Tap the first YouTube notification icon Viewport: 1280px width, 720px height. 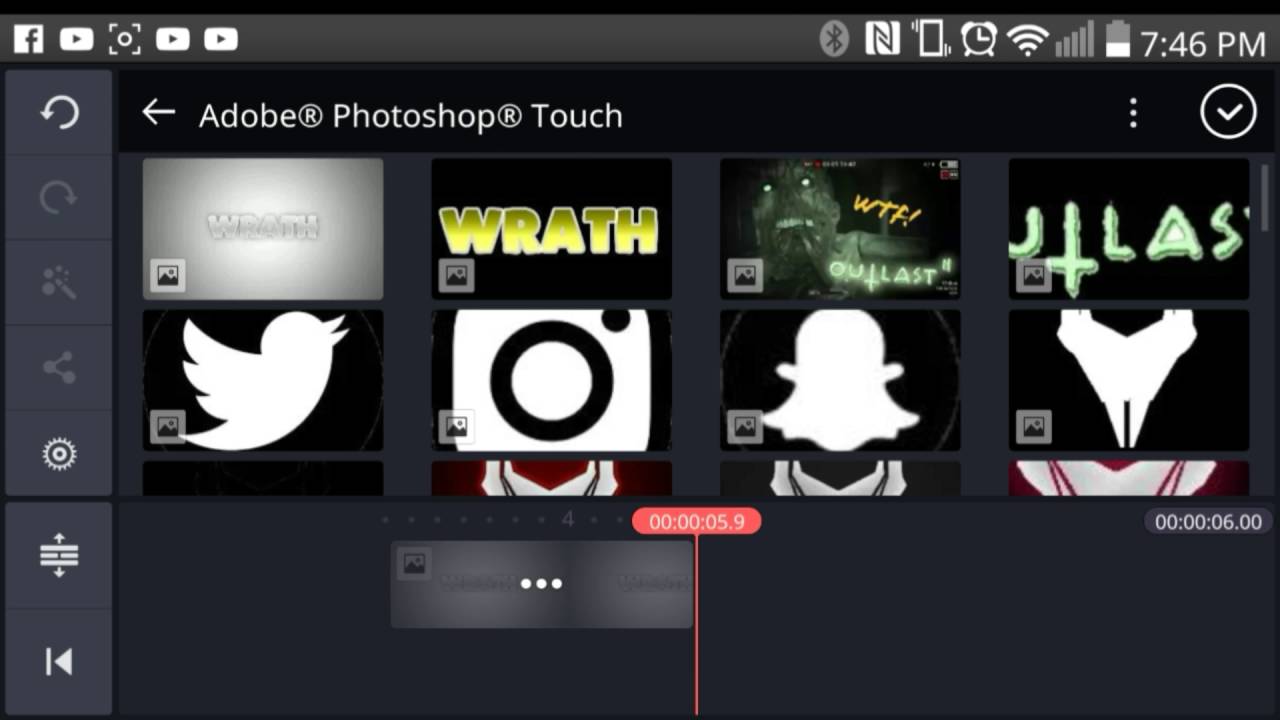(76, 39)
